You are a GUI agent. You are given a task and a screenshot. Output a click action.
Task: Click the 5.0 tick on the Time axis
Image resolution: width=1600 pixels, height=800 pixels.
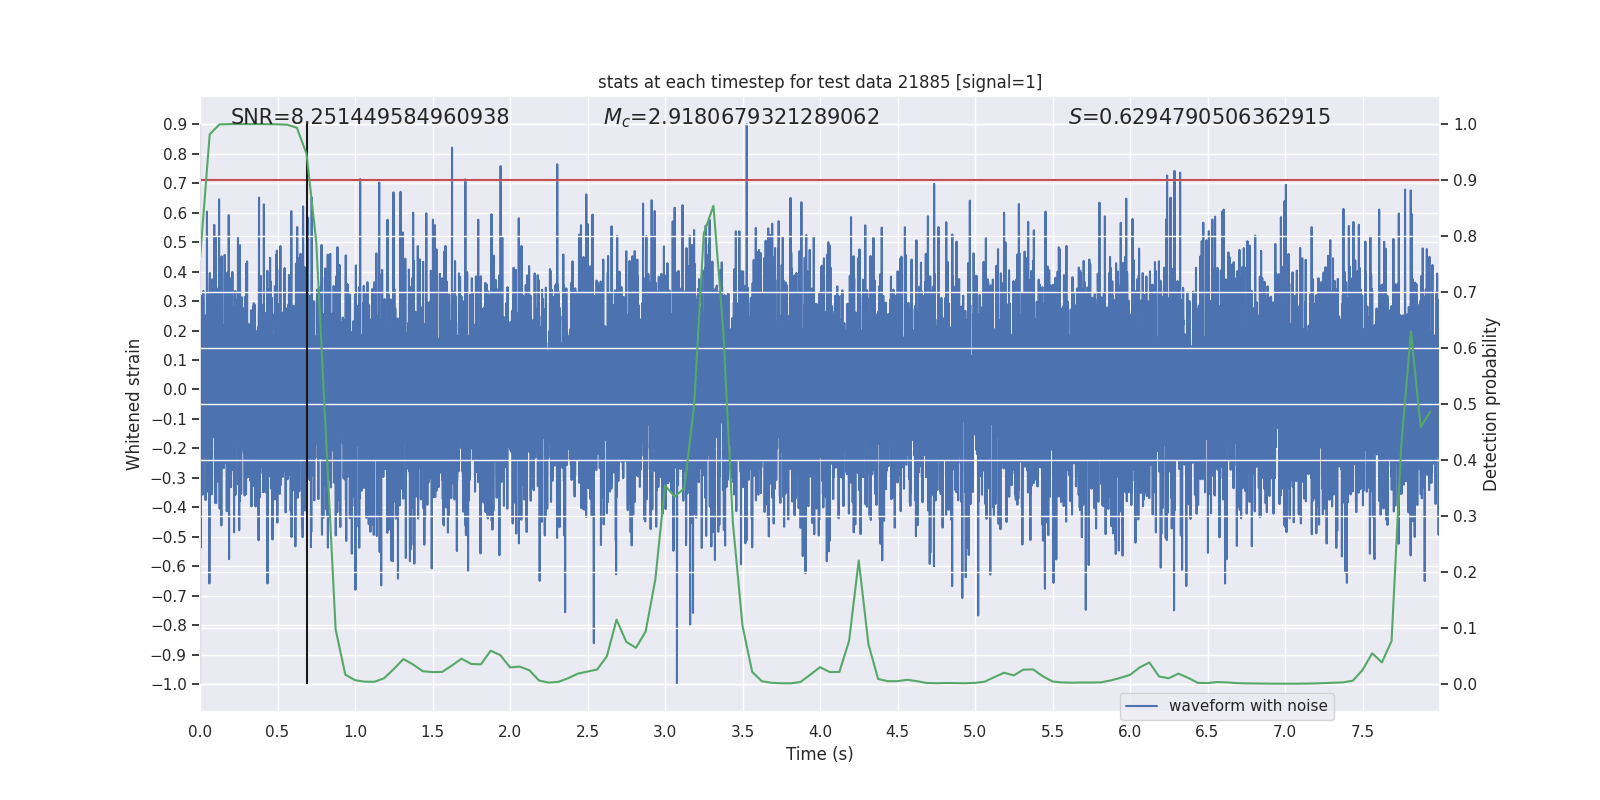[x=975, y=731]
